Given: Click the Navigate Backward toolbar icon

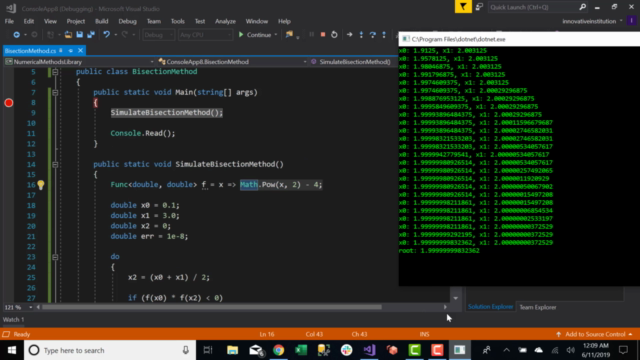Looking at the screenshot, I should 16,35.
